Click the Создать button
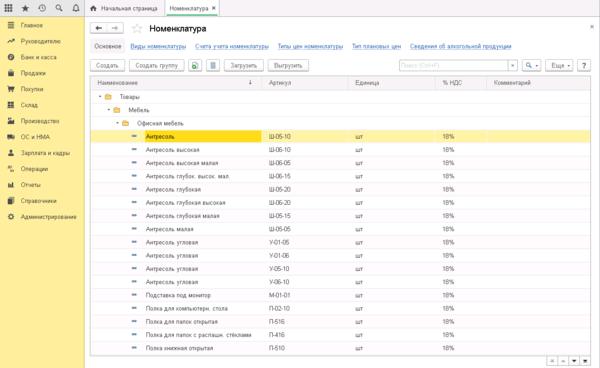Screen dimensions: 600x368 [x=107, y=65]
